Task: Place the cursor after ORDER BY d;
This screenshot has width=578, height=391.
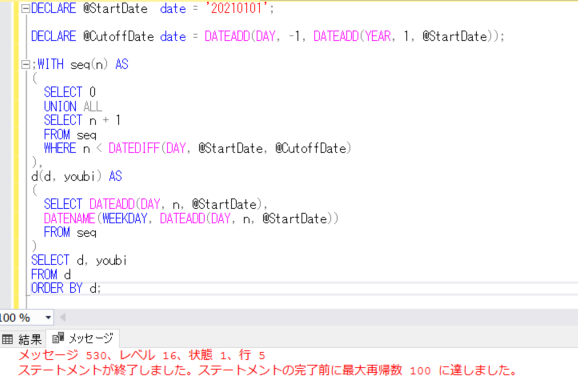Action: click(x=102, y=289)
